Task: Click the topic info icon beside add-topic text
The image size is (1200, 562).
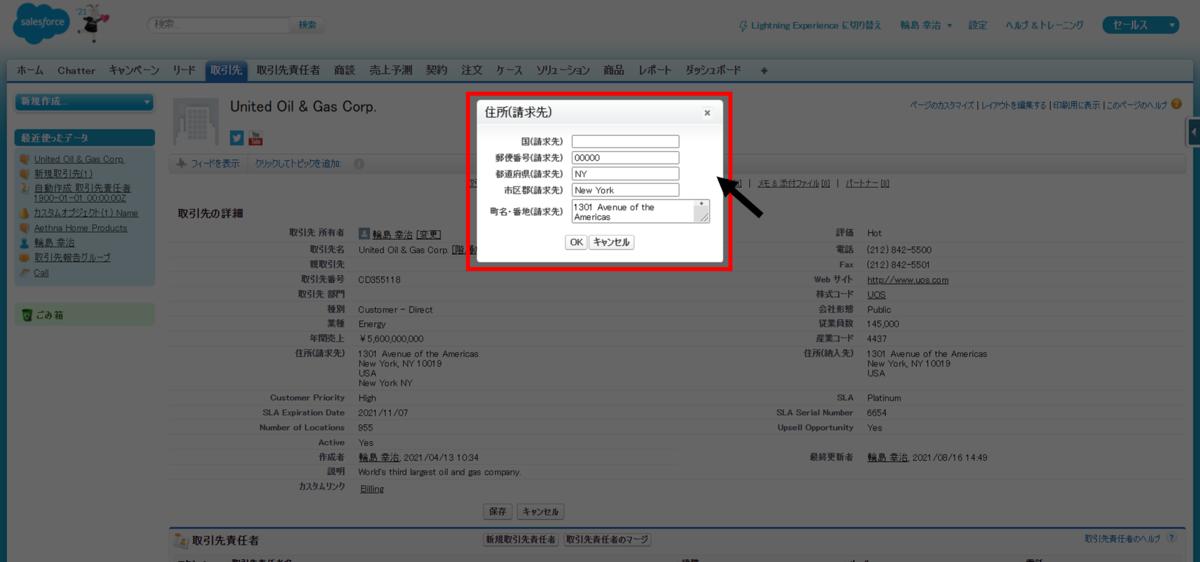Action: (359, 163)
